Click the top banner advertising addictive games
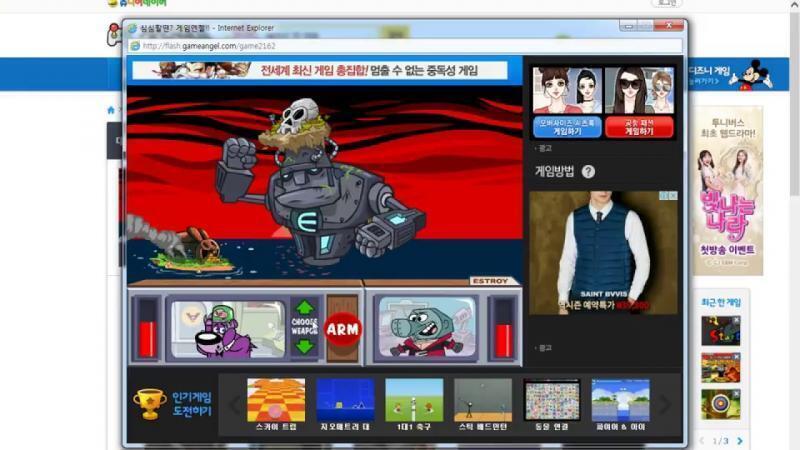 (x=320, y=70)
